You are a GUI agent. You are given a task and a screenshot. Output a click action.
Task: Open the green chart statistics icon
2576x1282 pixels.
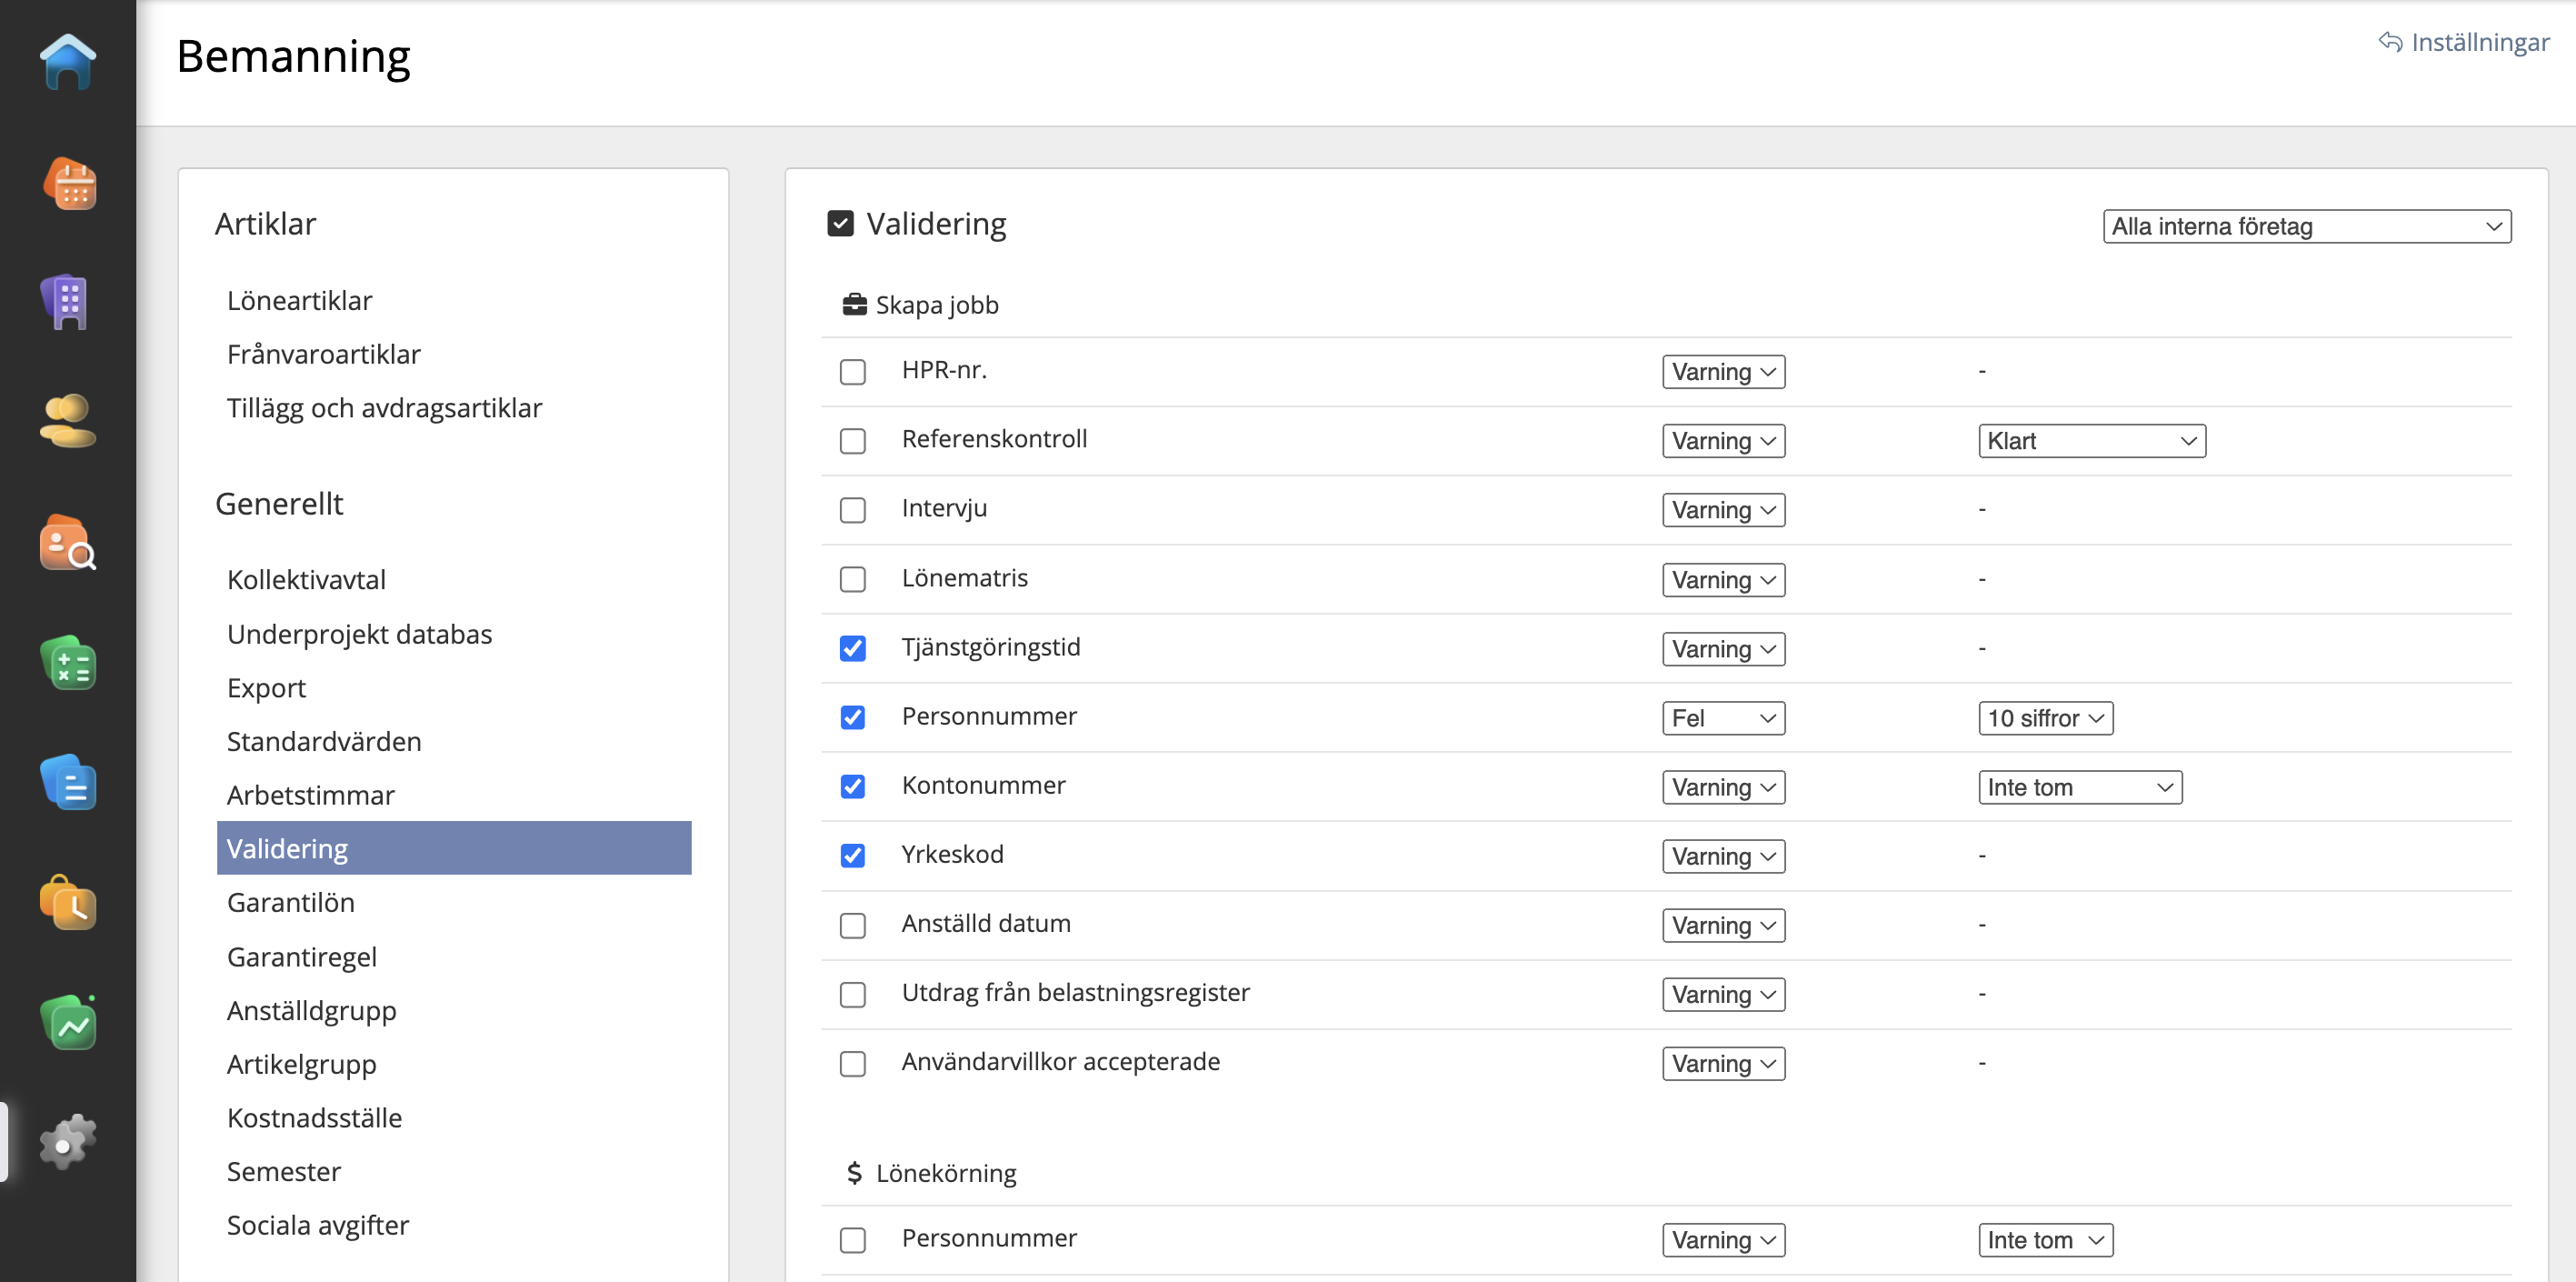tap(68, 1022)
